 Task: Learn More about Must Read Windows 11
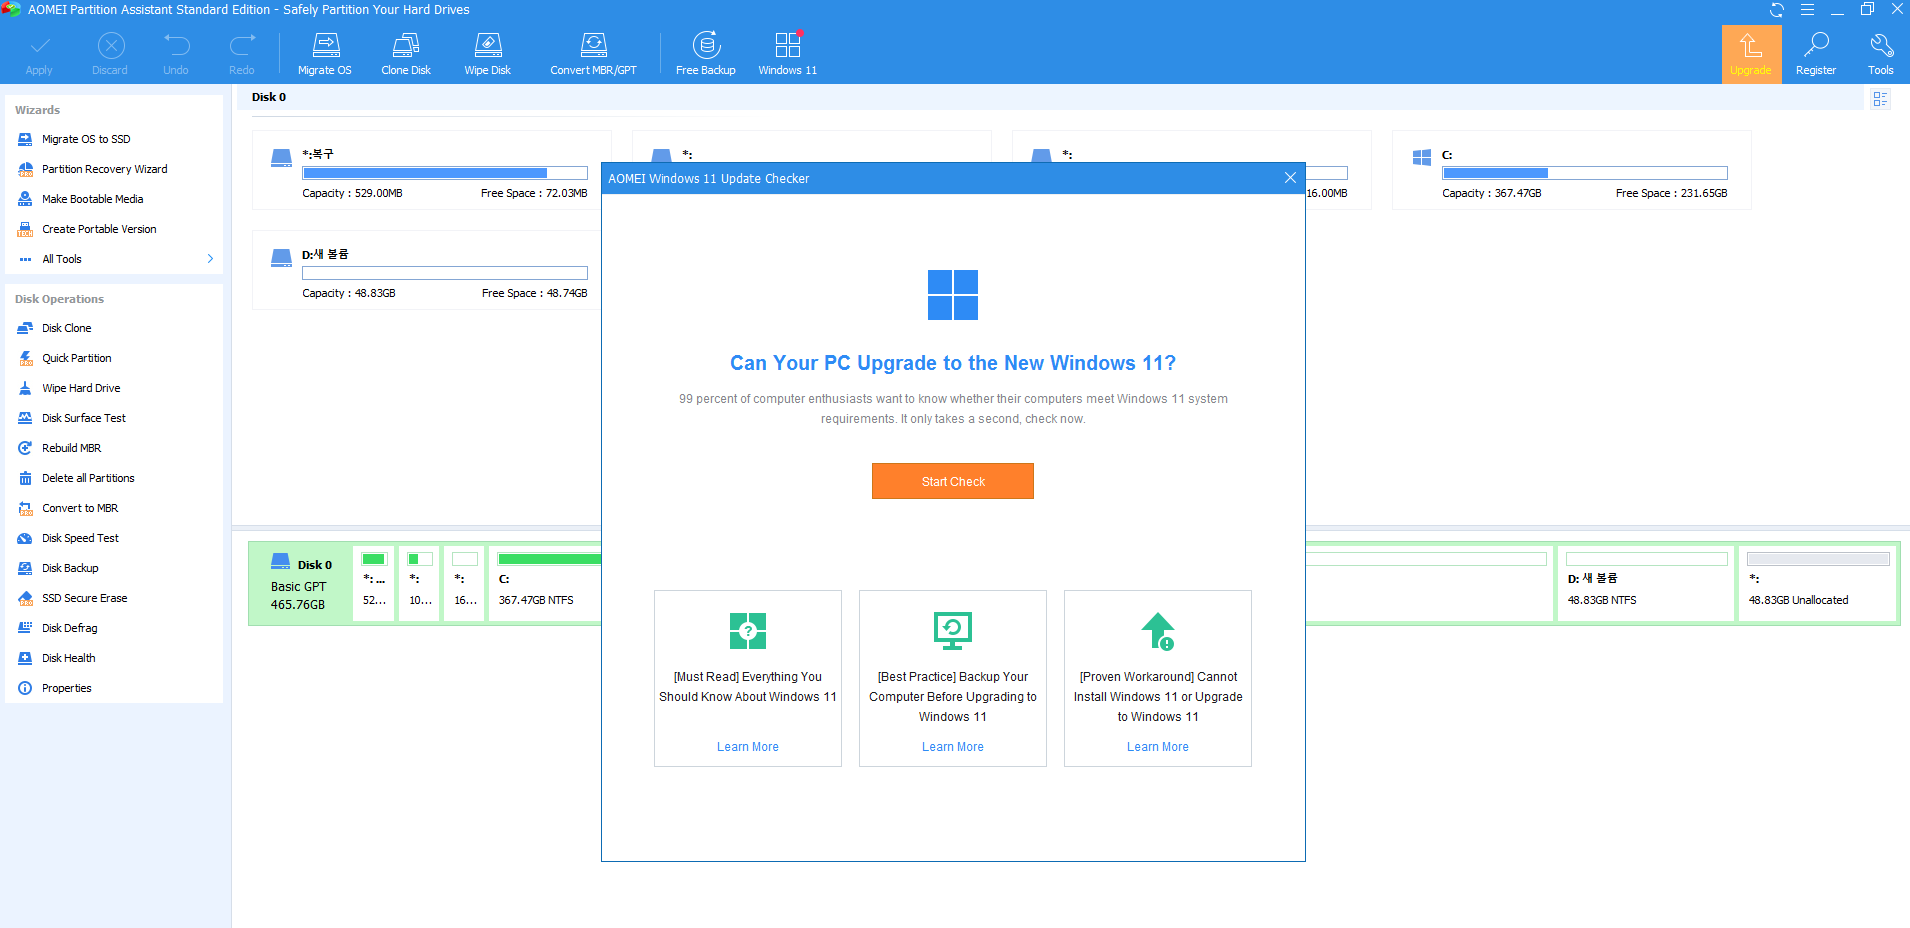748,747
